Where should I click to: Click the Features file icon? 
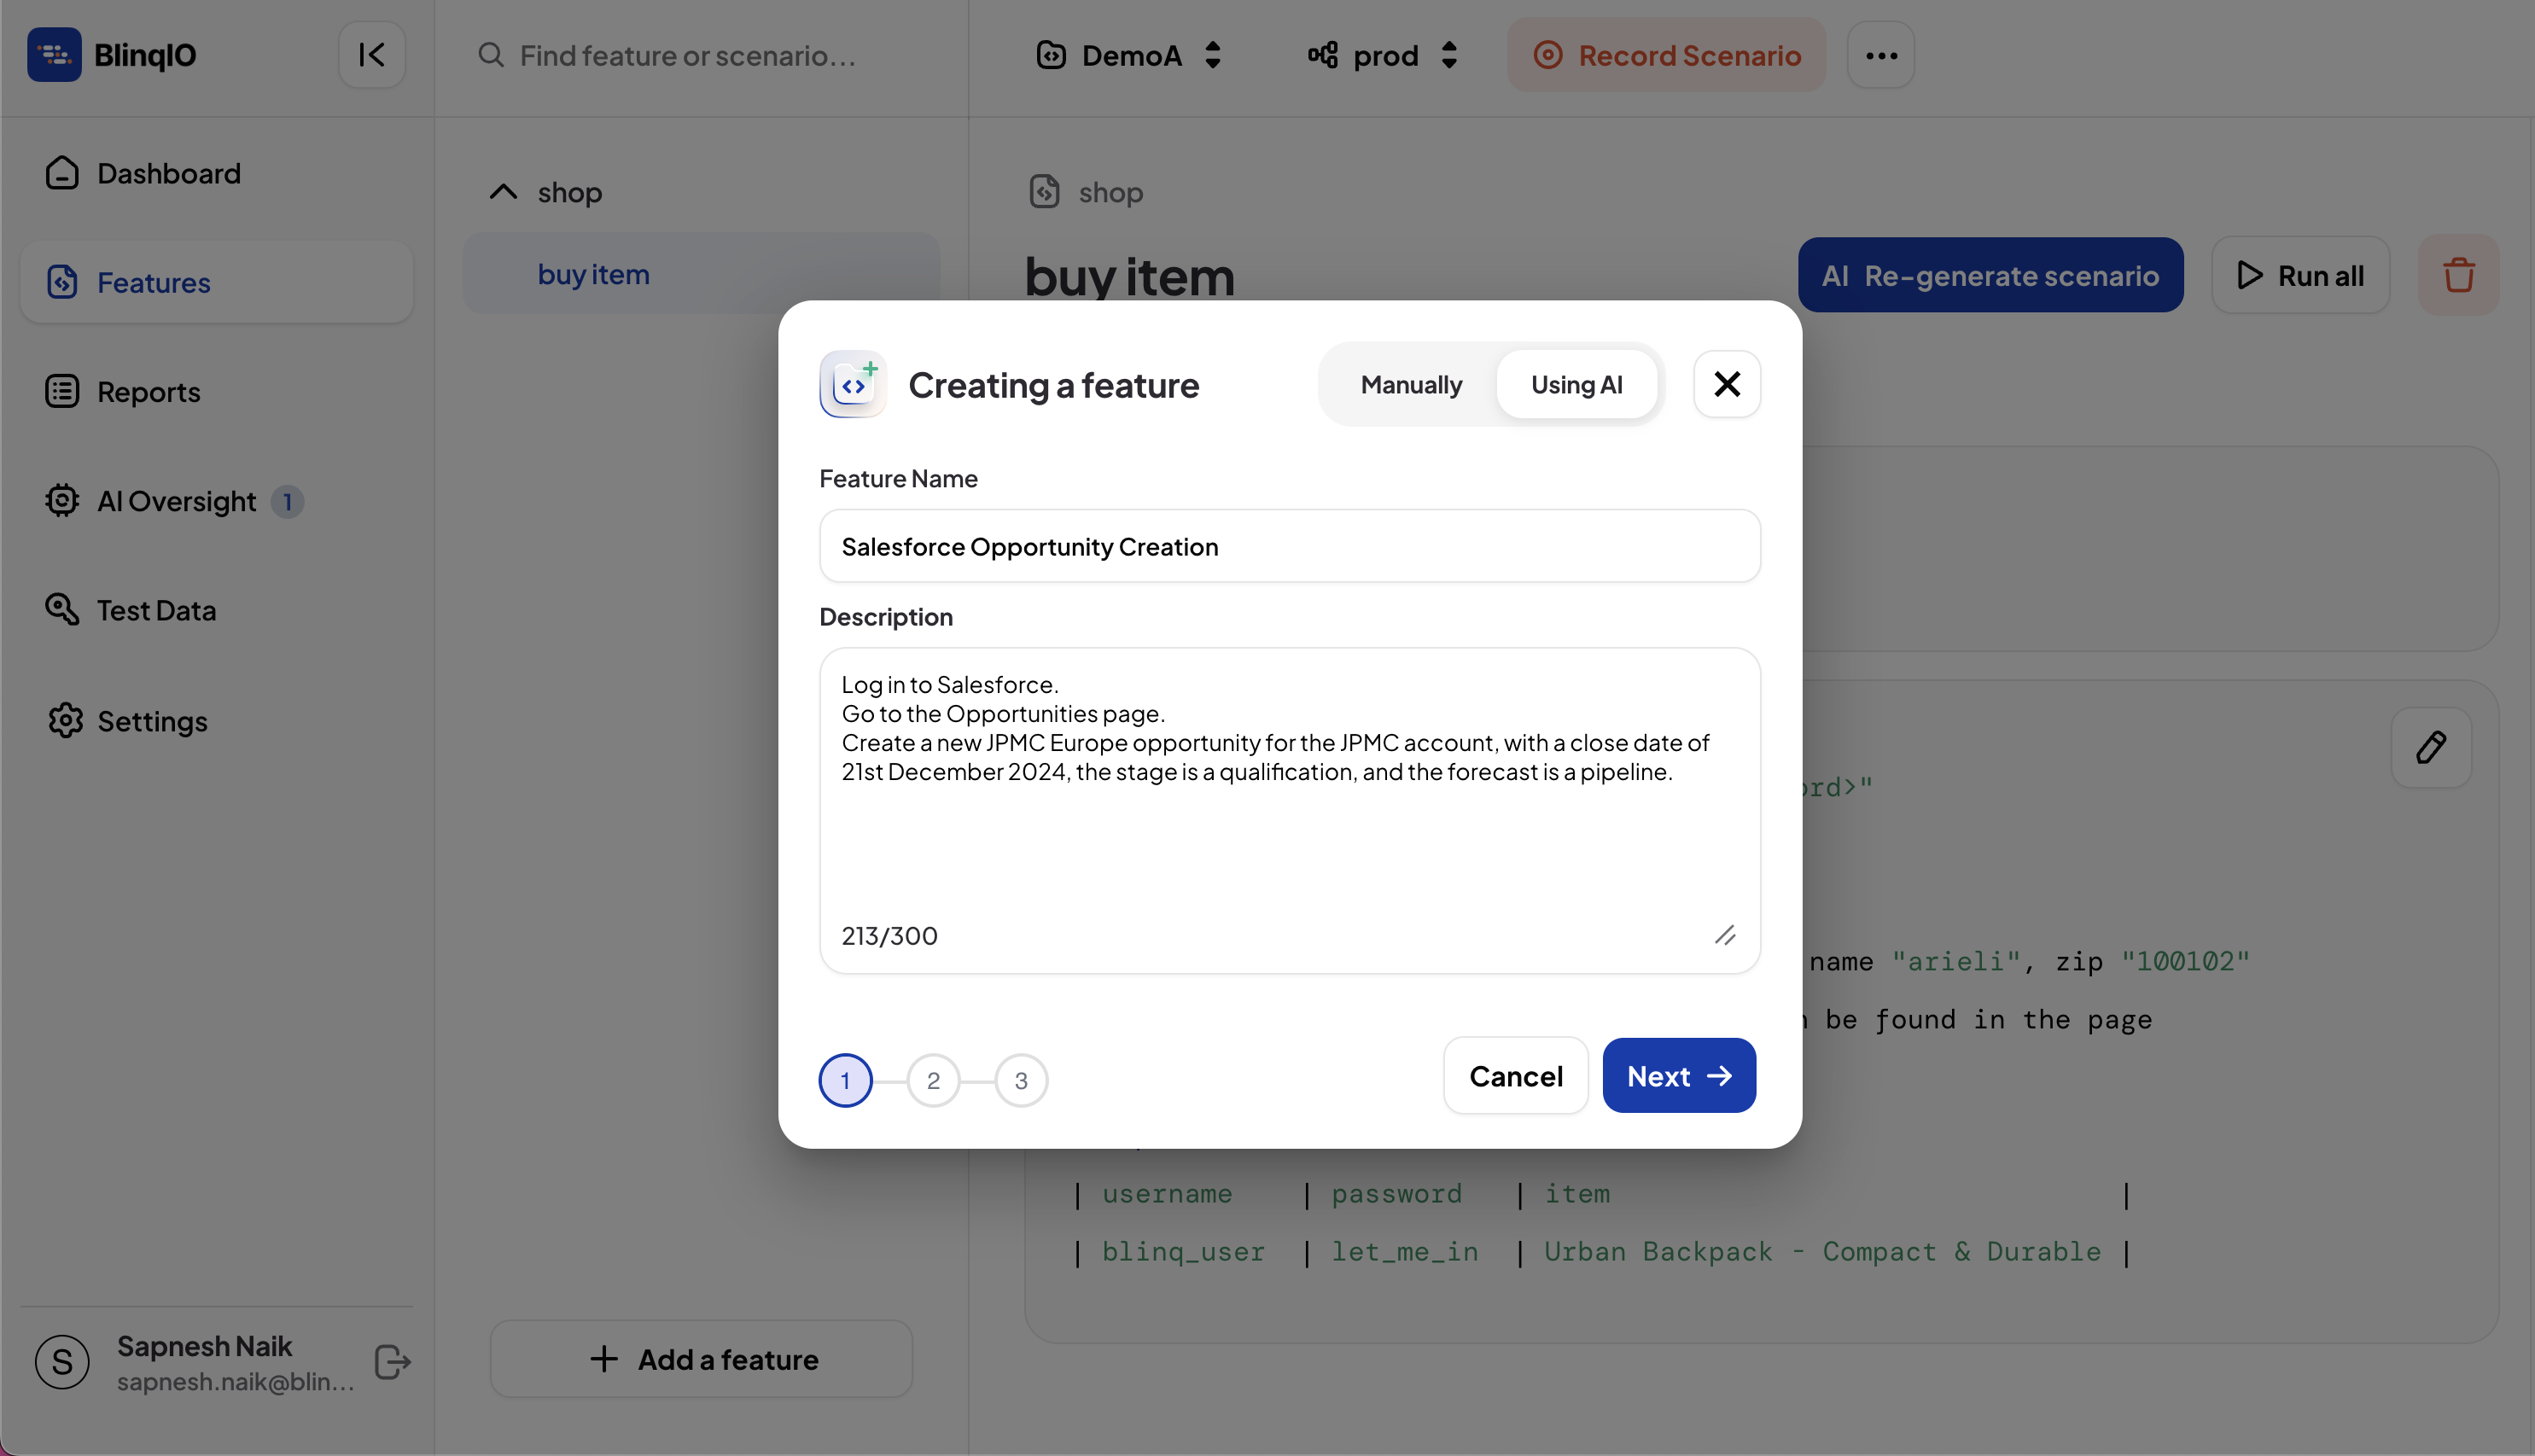tap(62, 282)
